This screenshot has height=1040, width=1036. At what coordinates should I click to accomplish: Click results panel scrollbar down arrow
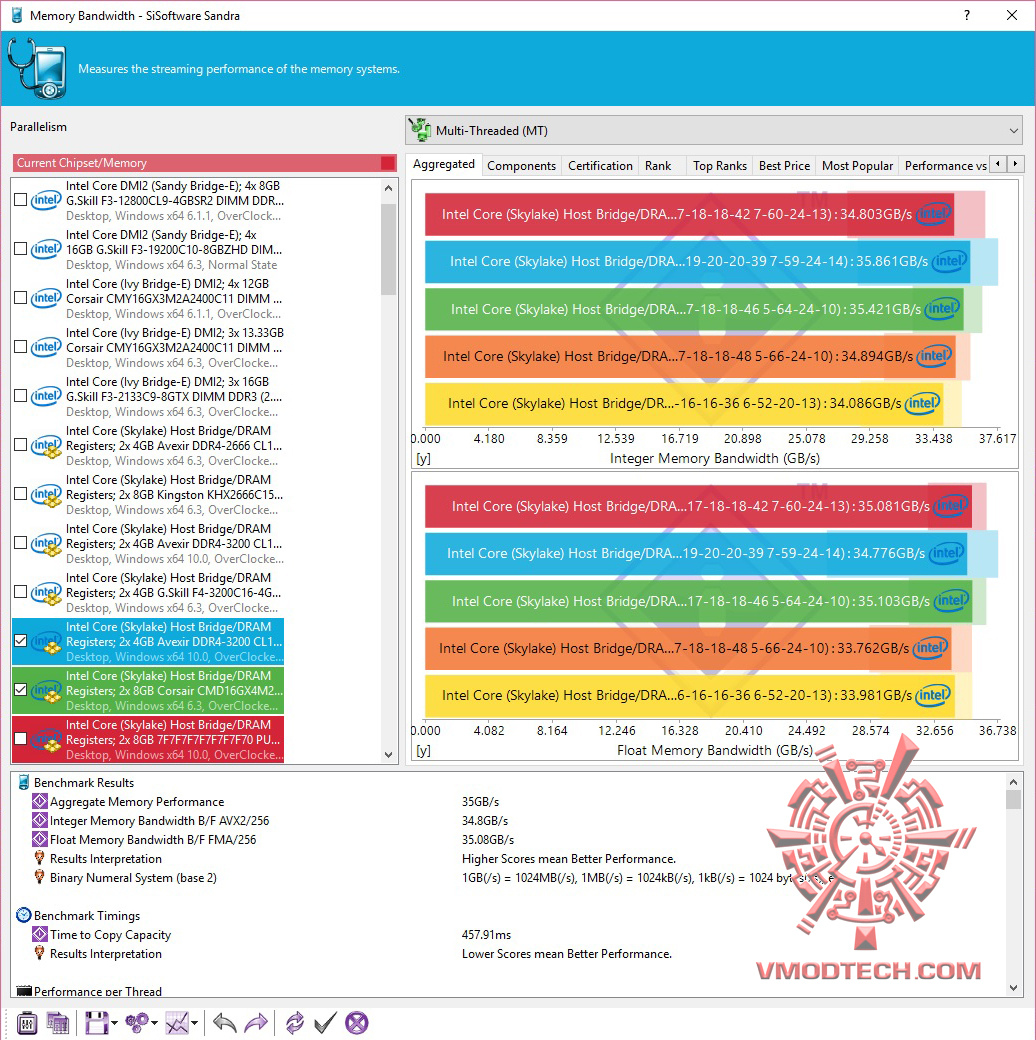point(1013,988)
